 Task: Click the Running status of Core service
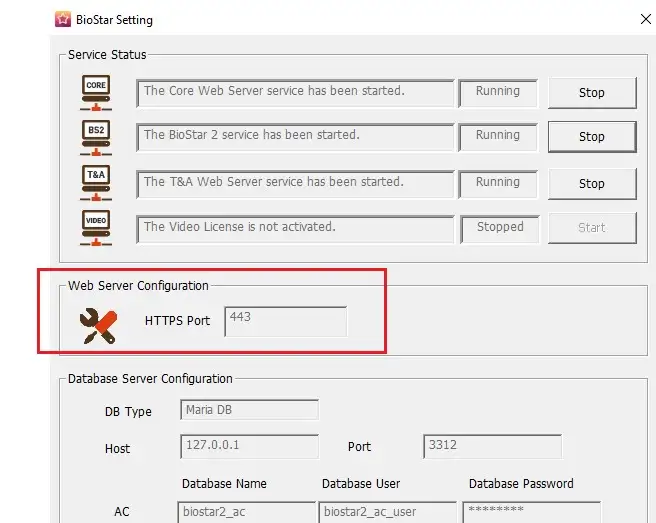pos(498,93)
